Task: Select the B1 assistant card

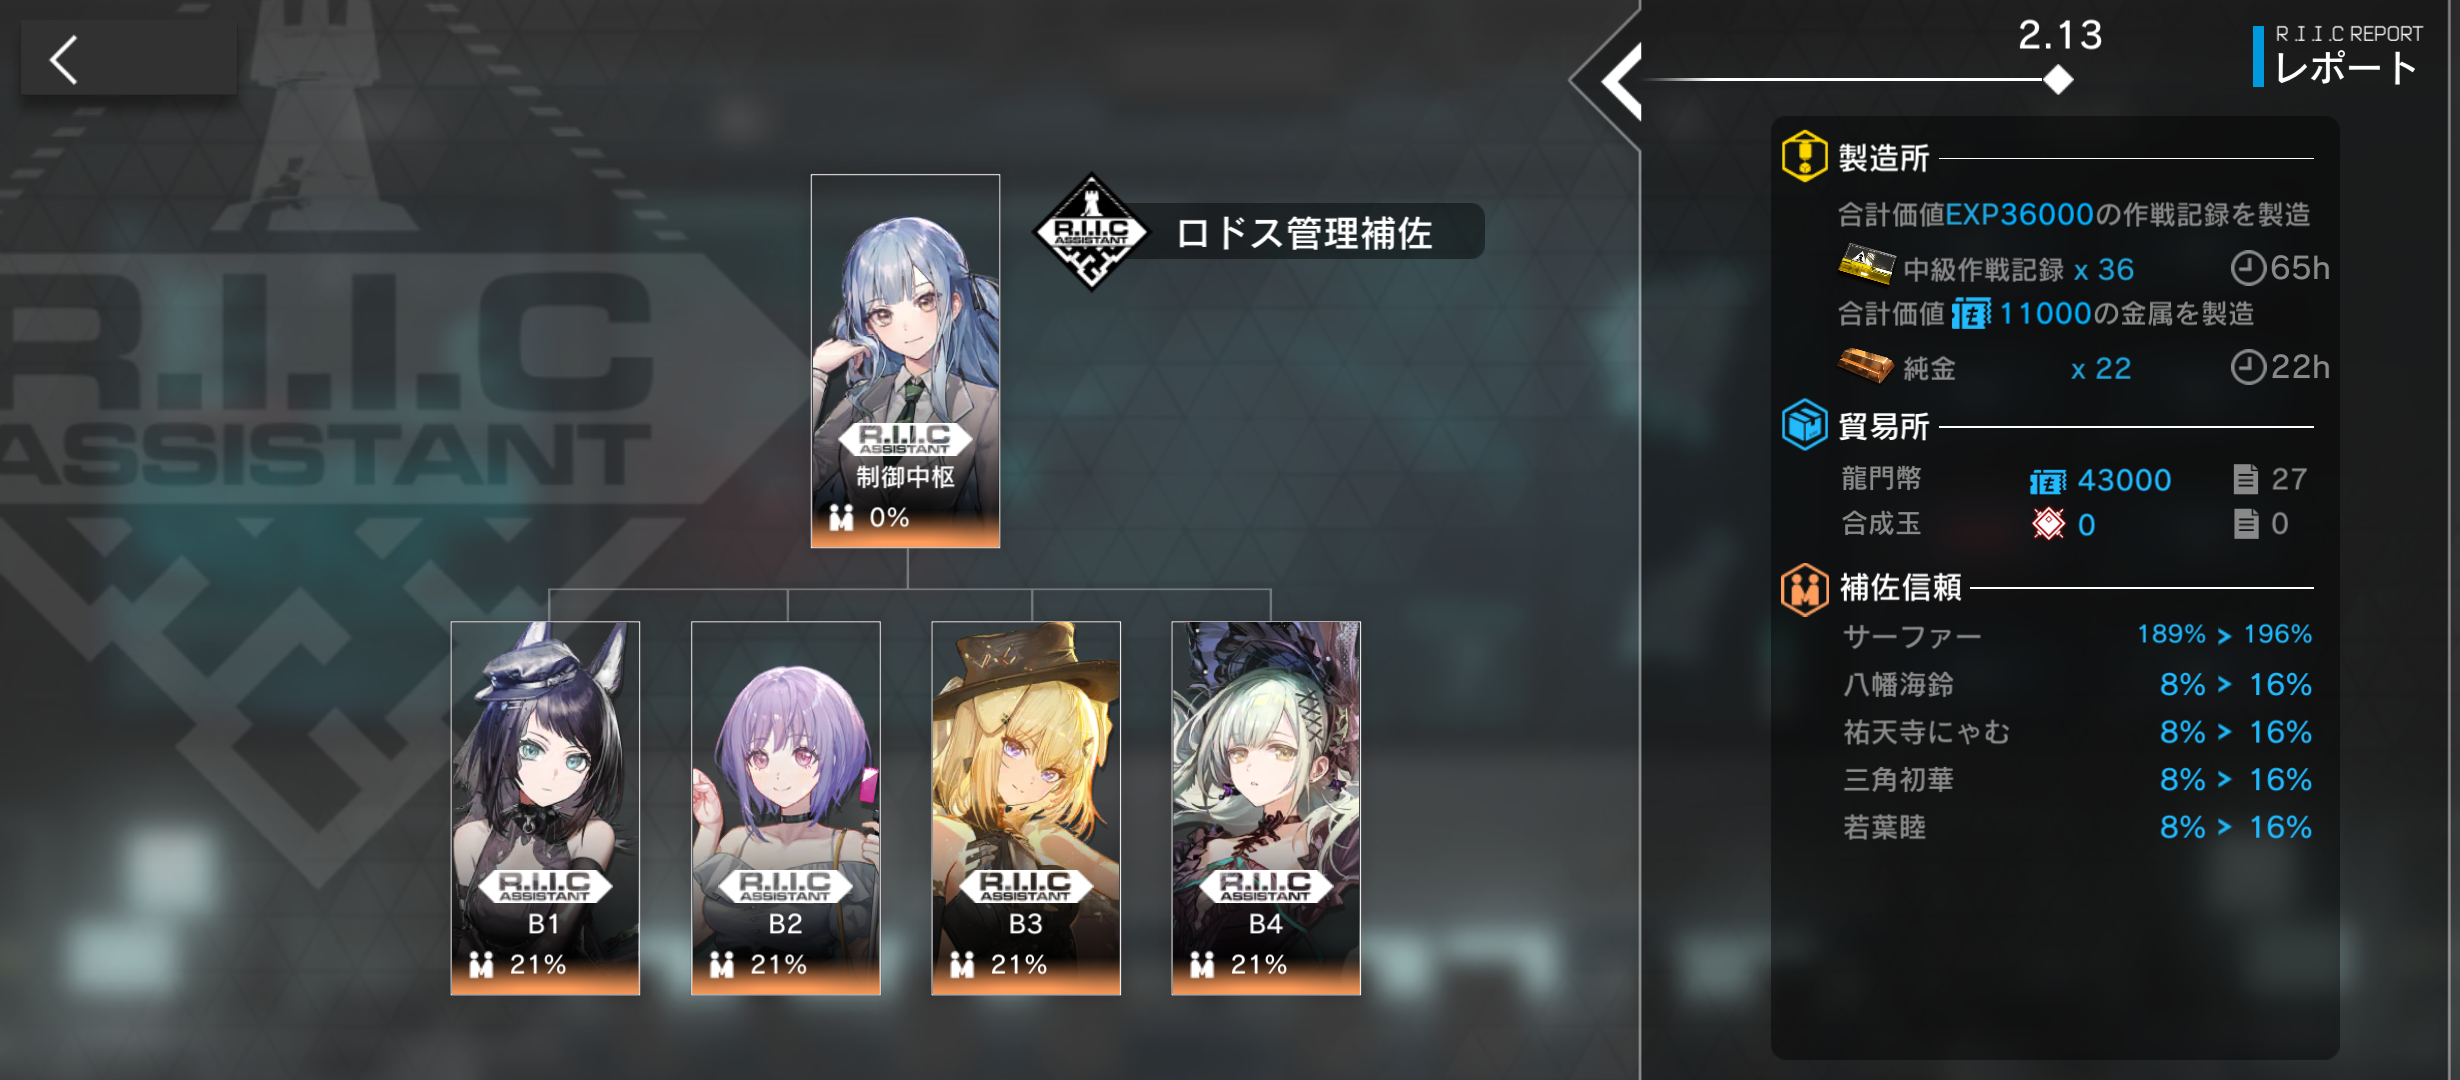Action: coord(545,808)
